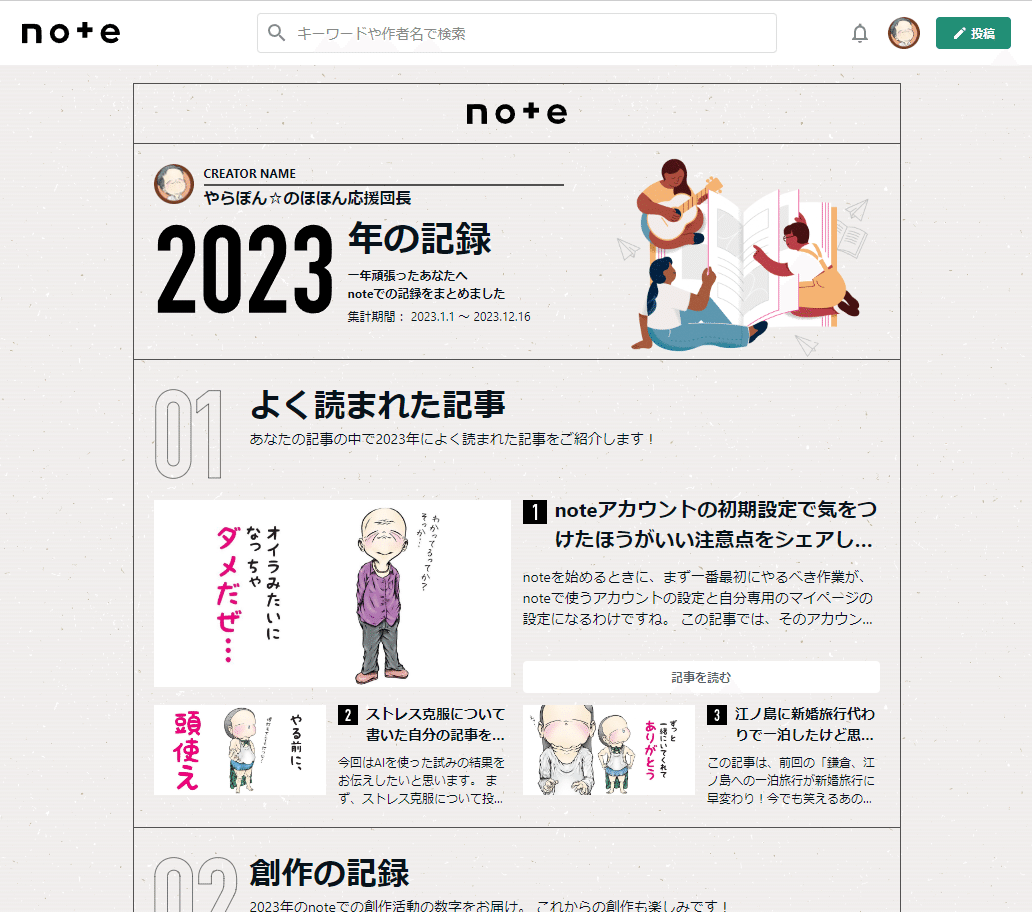
Task: Open the notifications bell
Action: (860, 33)
